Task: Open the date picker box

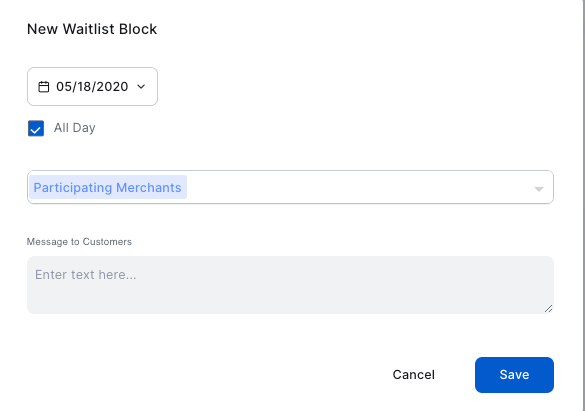Action: coord(93,87)
